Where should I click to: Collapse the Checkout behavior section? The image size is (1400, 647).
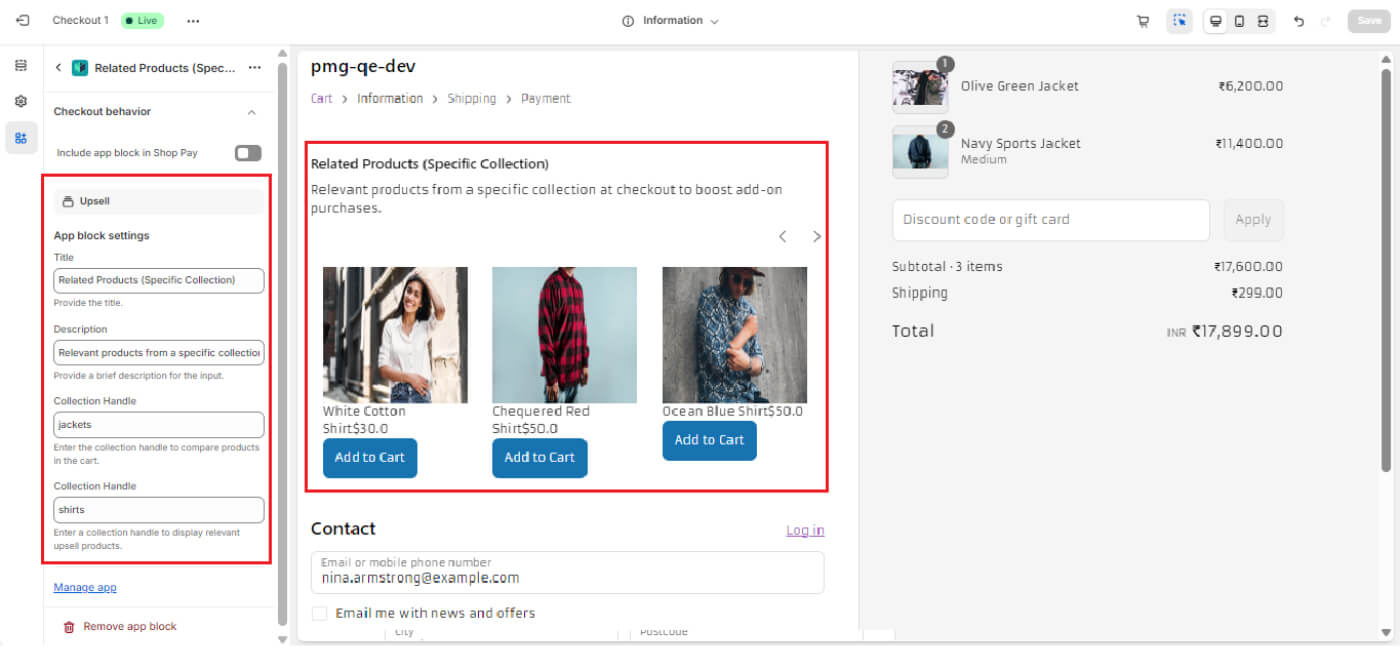(x=252, y=112)
